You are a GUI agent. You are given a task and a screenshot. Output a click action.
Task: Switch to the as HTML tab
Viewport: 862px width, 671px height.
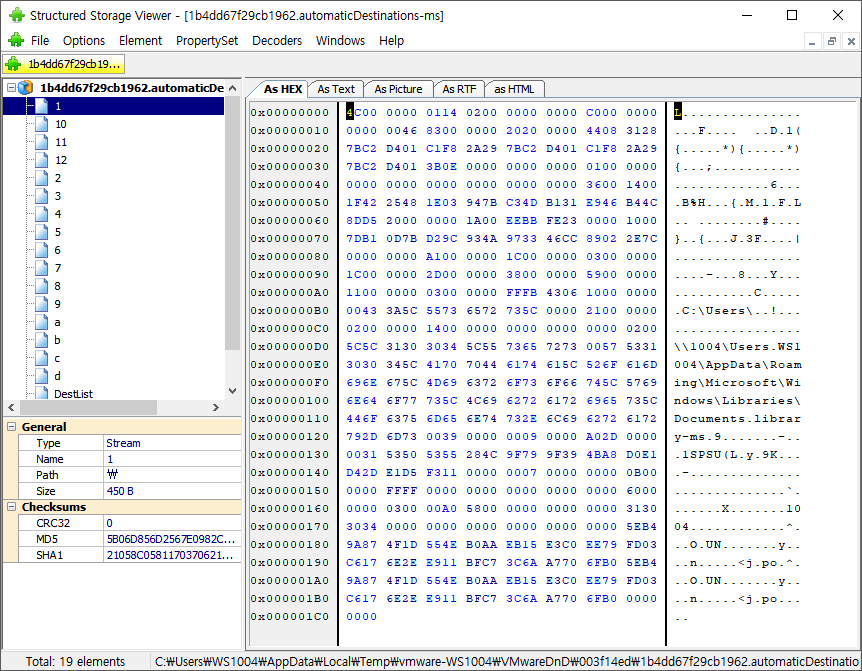coord(514,89)
